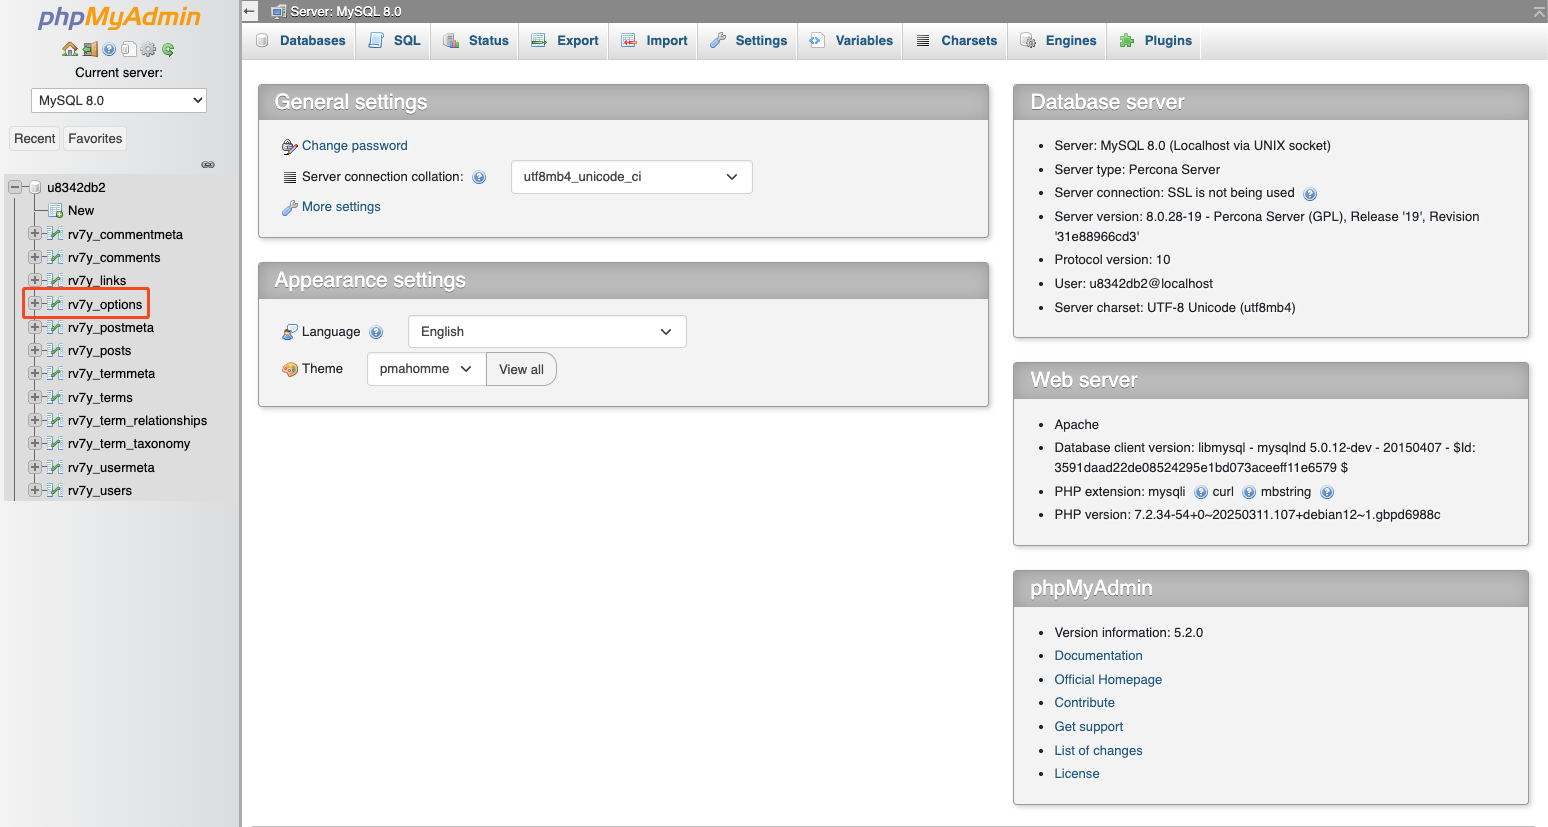Click help icon beside Server connection collation
Viewport: 1548px width, 827px height.
pos(479,177)
